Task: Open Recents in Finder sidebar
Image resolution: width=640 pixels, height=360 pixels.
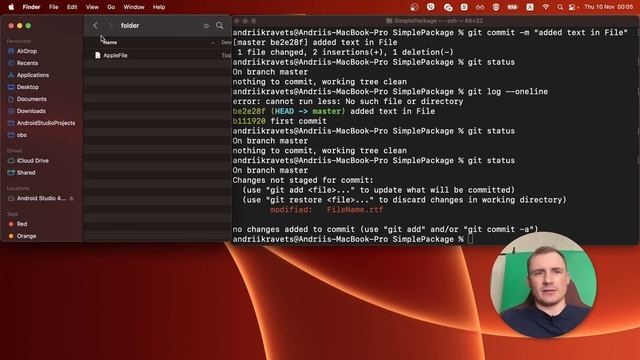Action: 27,63
